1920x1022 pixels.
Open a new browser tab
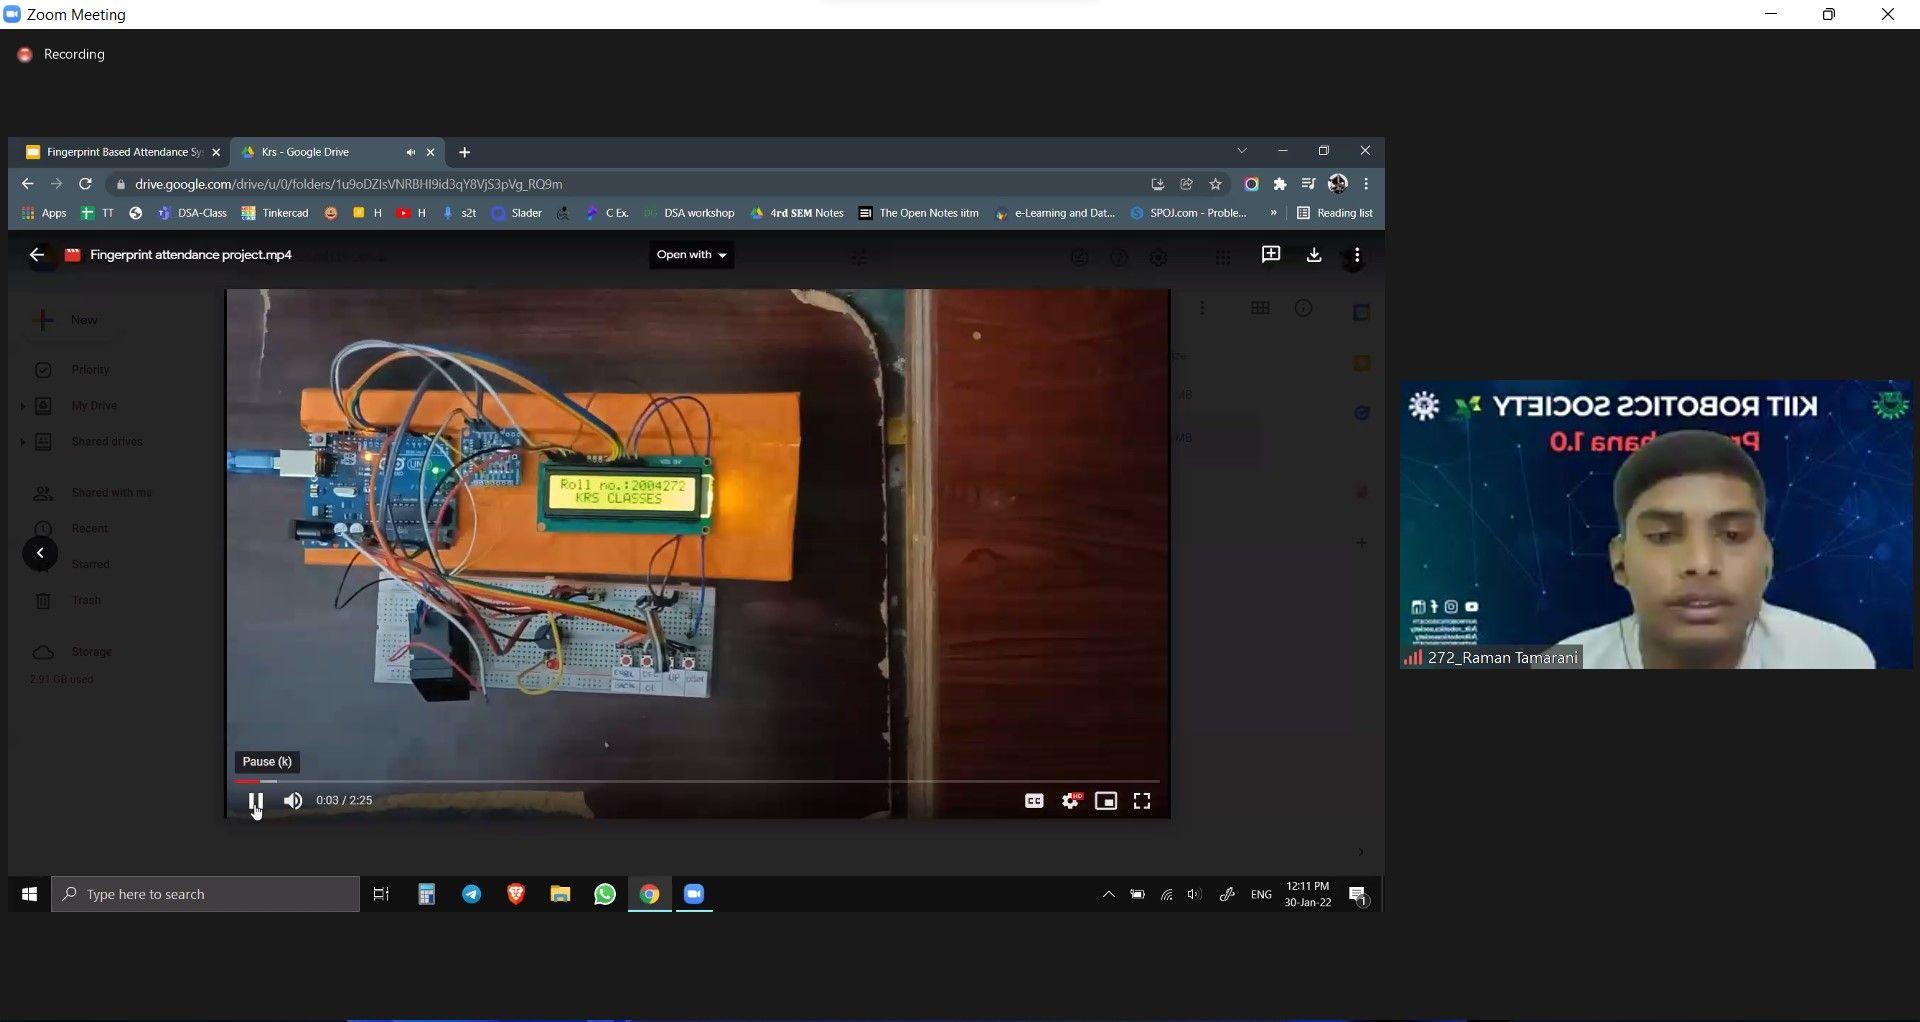[x=464, y=152]
